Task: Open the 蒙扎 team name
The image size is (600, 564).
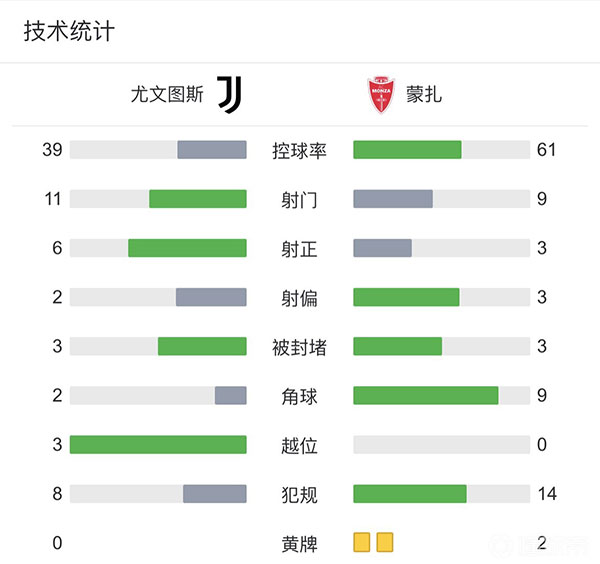Action: click(x=424, y=95)
